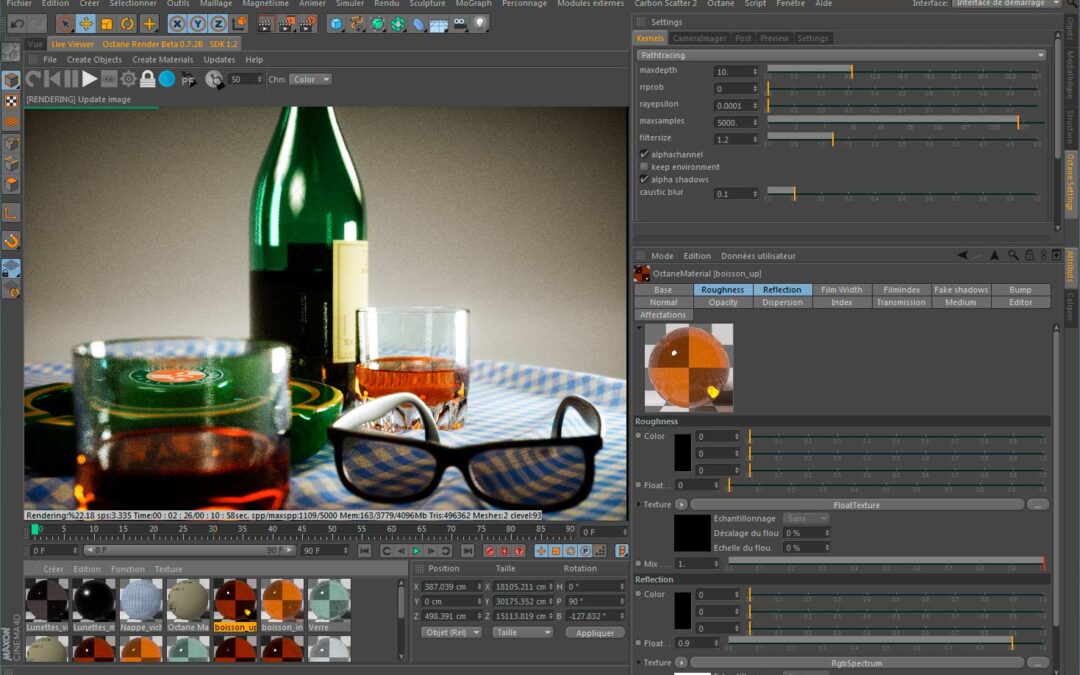Select the Move tool in top toolbar
Viewport: 1080px width, 675px height.
[86, 23]
